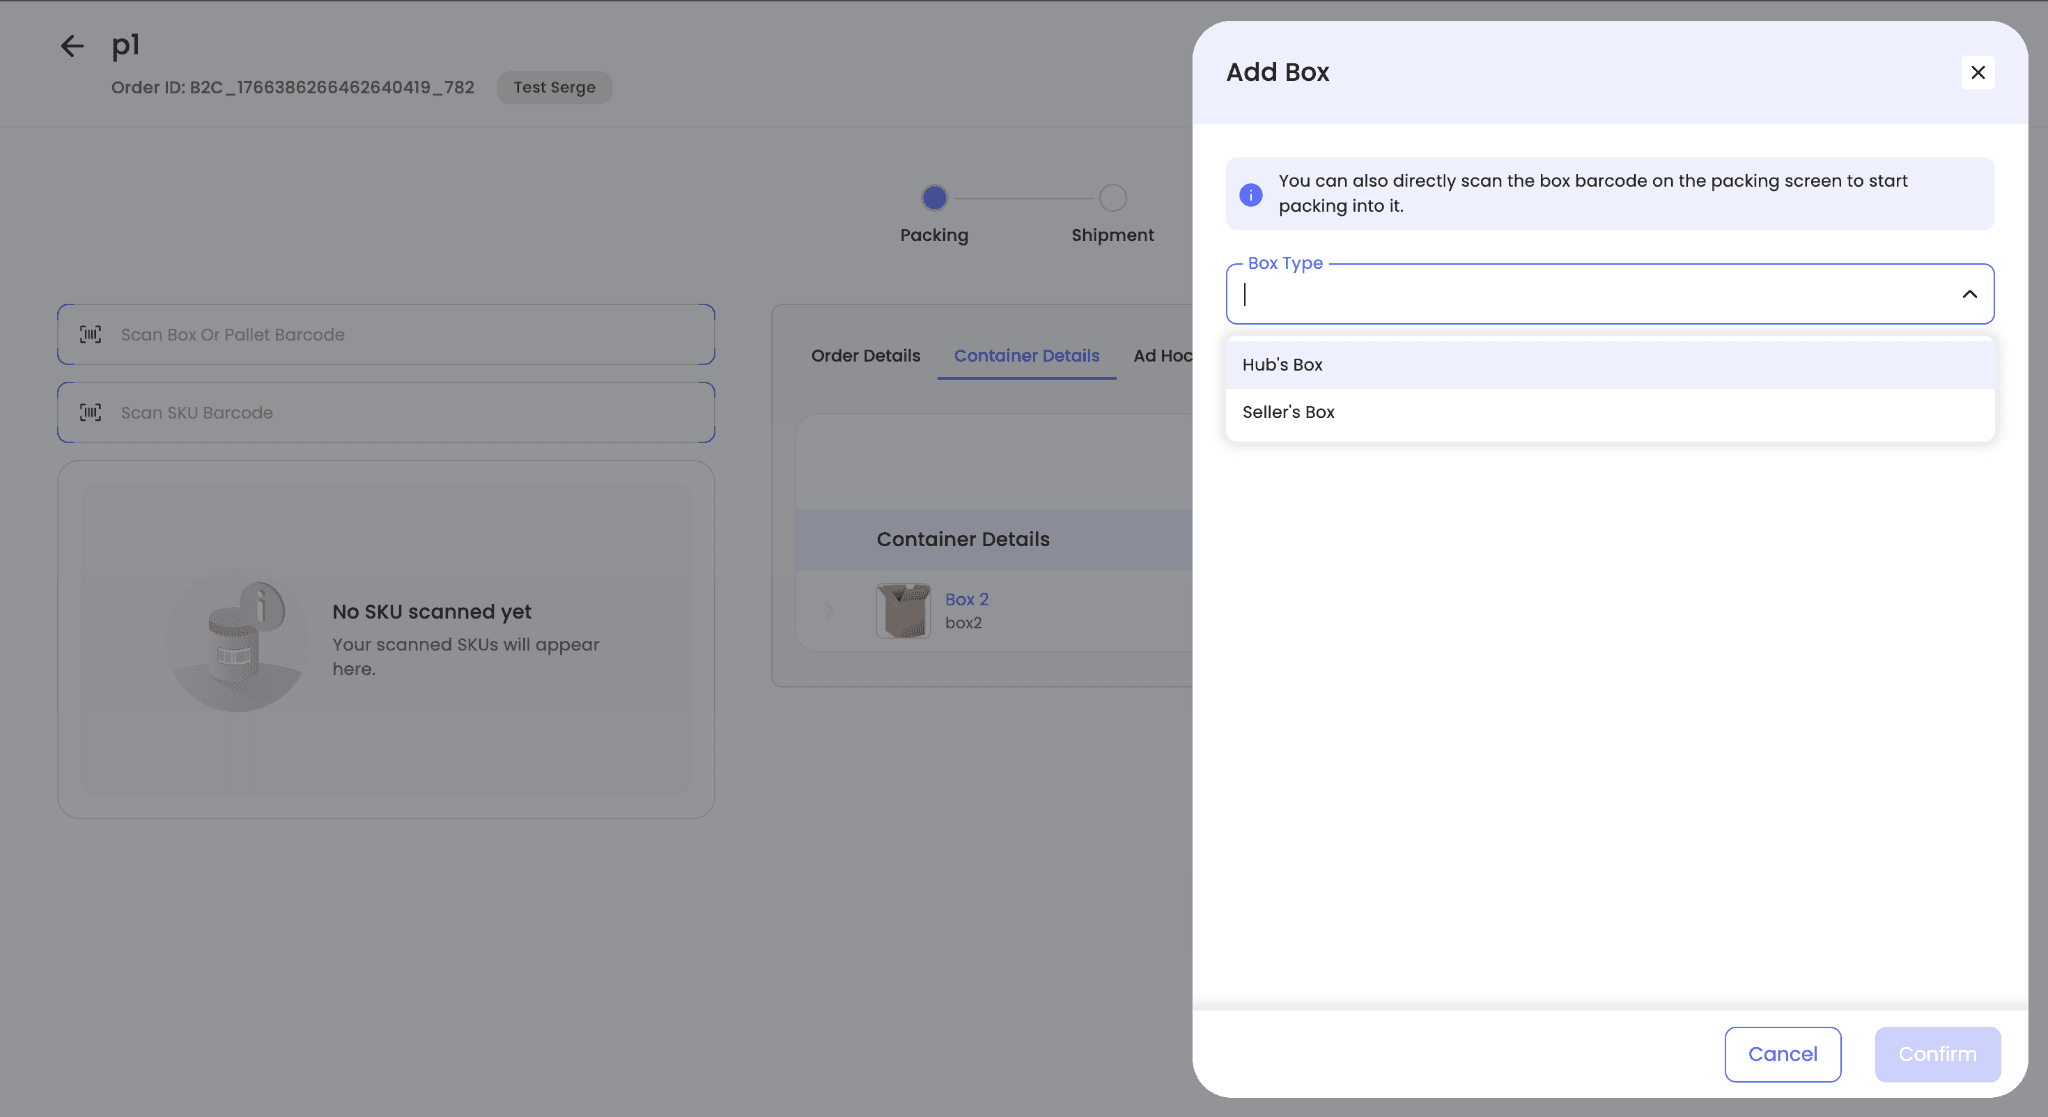Open Container Details tab
Viewport: 2048px width, 1117px height.
tap(1026, 356)
